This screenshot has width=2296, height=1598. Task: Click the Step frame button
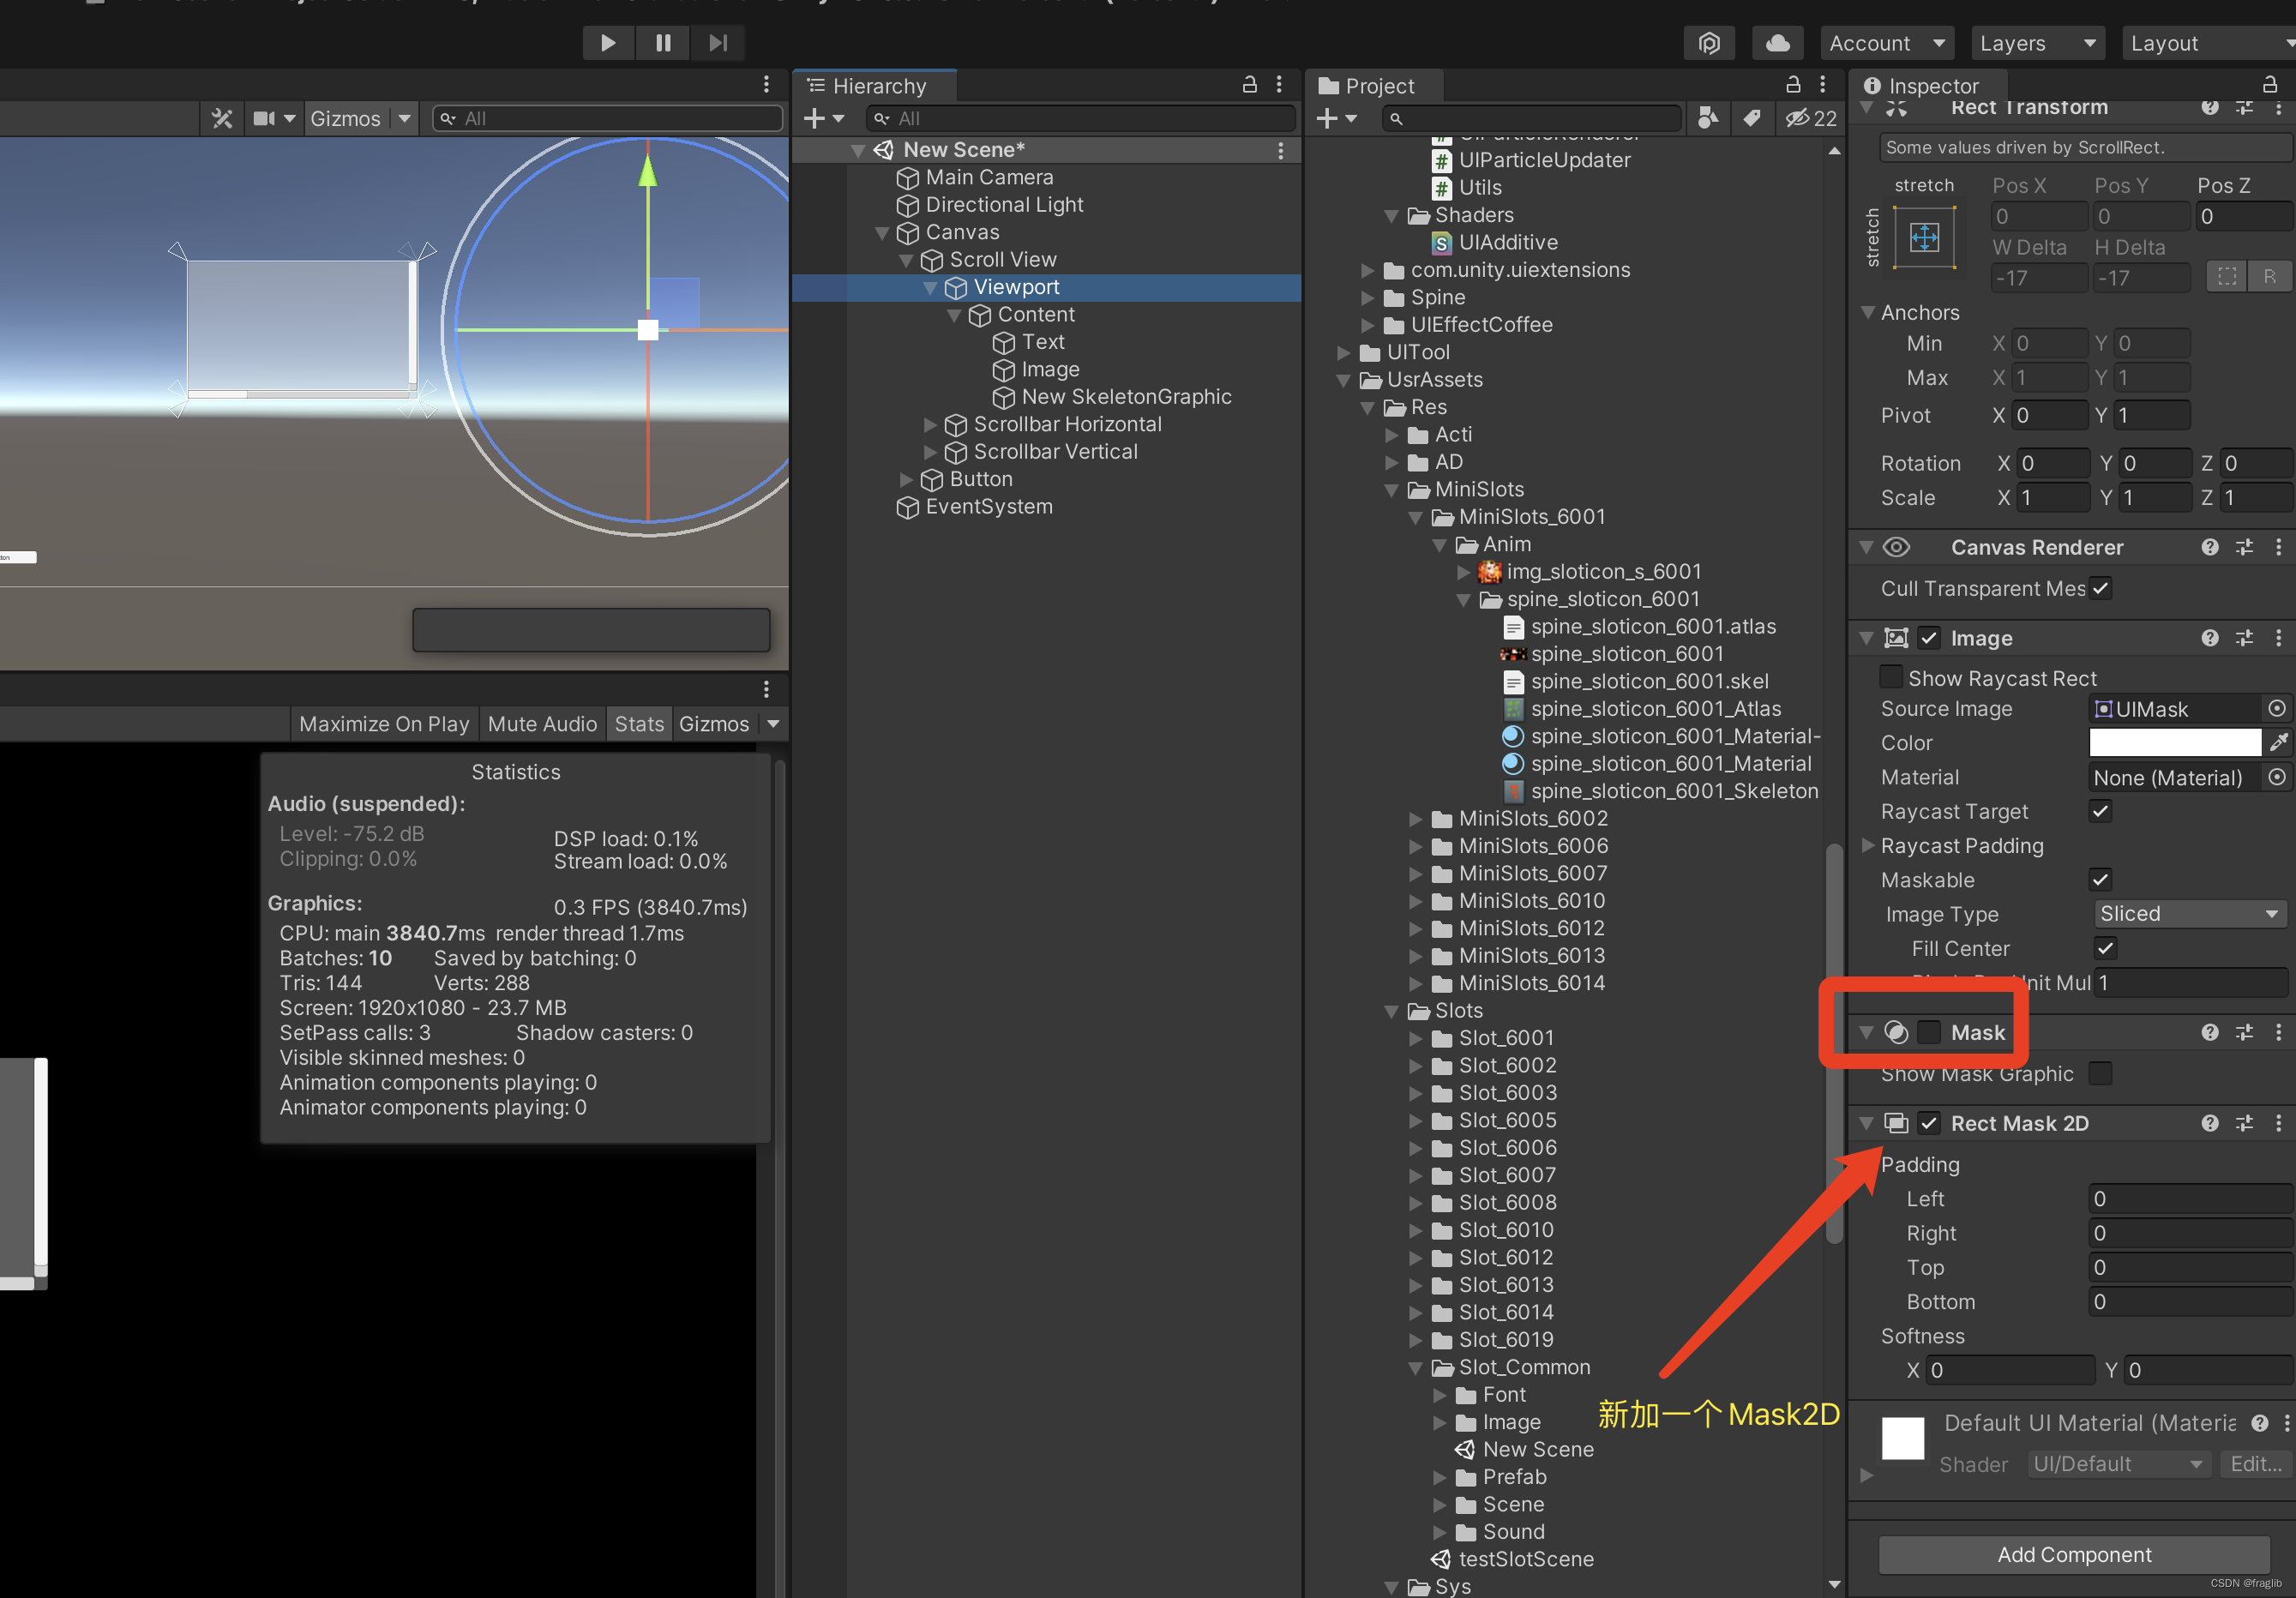pos(717,43)
